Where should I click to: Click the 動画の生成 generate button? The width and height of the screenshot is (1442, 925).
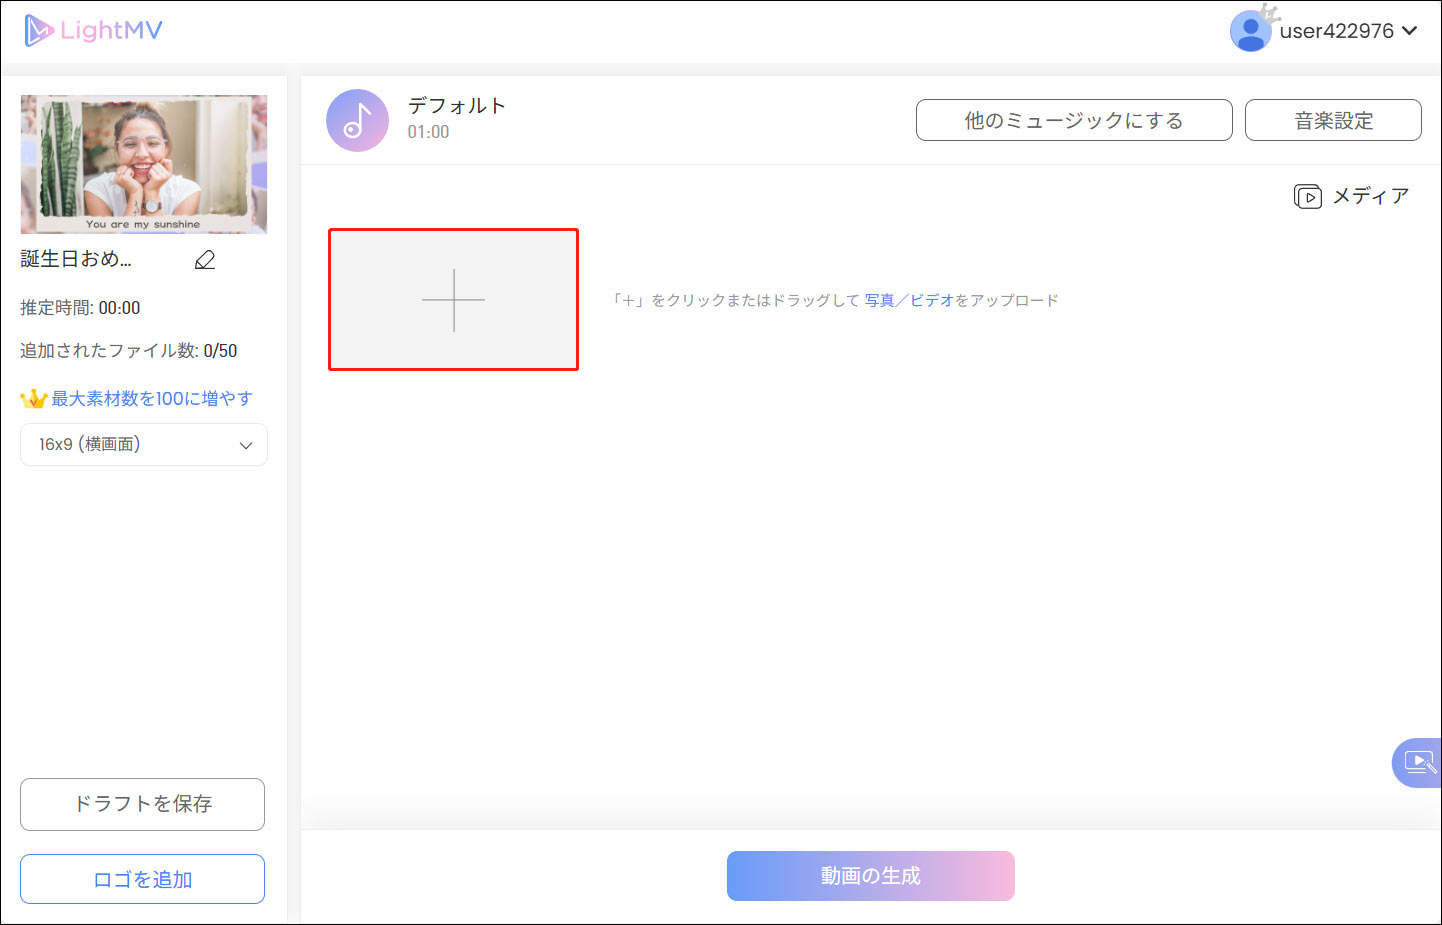(x=869, y=875)
